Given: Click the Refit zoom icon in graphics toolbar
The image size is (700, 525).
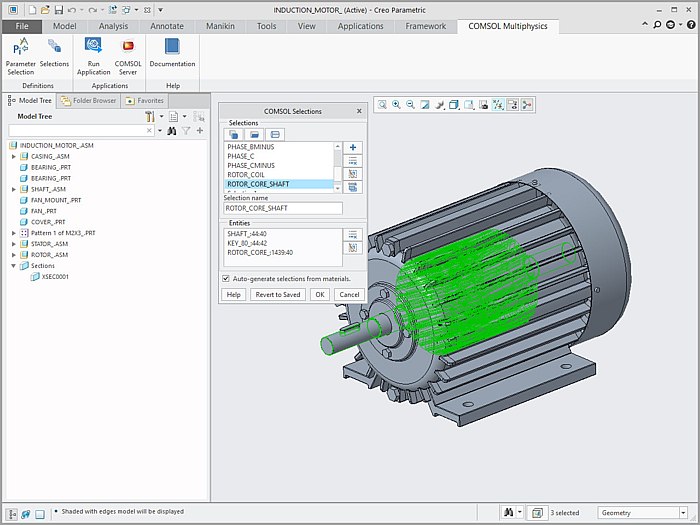Looking at the screenshot, I should (x=382, y=104).
